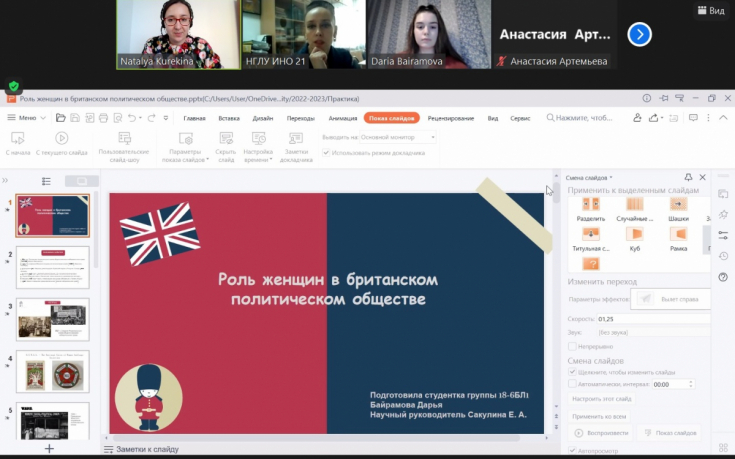This screenshot has height=459, width=735.
Task: Open more options vertical dots
Action: point(708,118)
